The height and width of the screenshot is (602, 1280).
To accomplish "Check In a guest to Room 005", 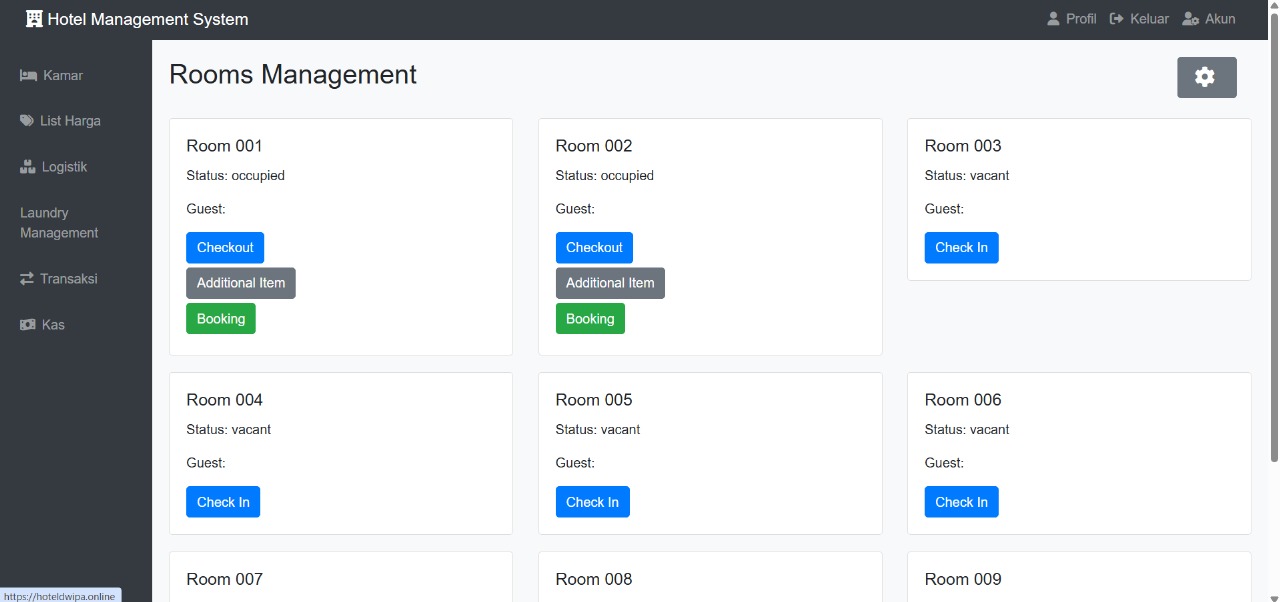I will tap(592, 501).
